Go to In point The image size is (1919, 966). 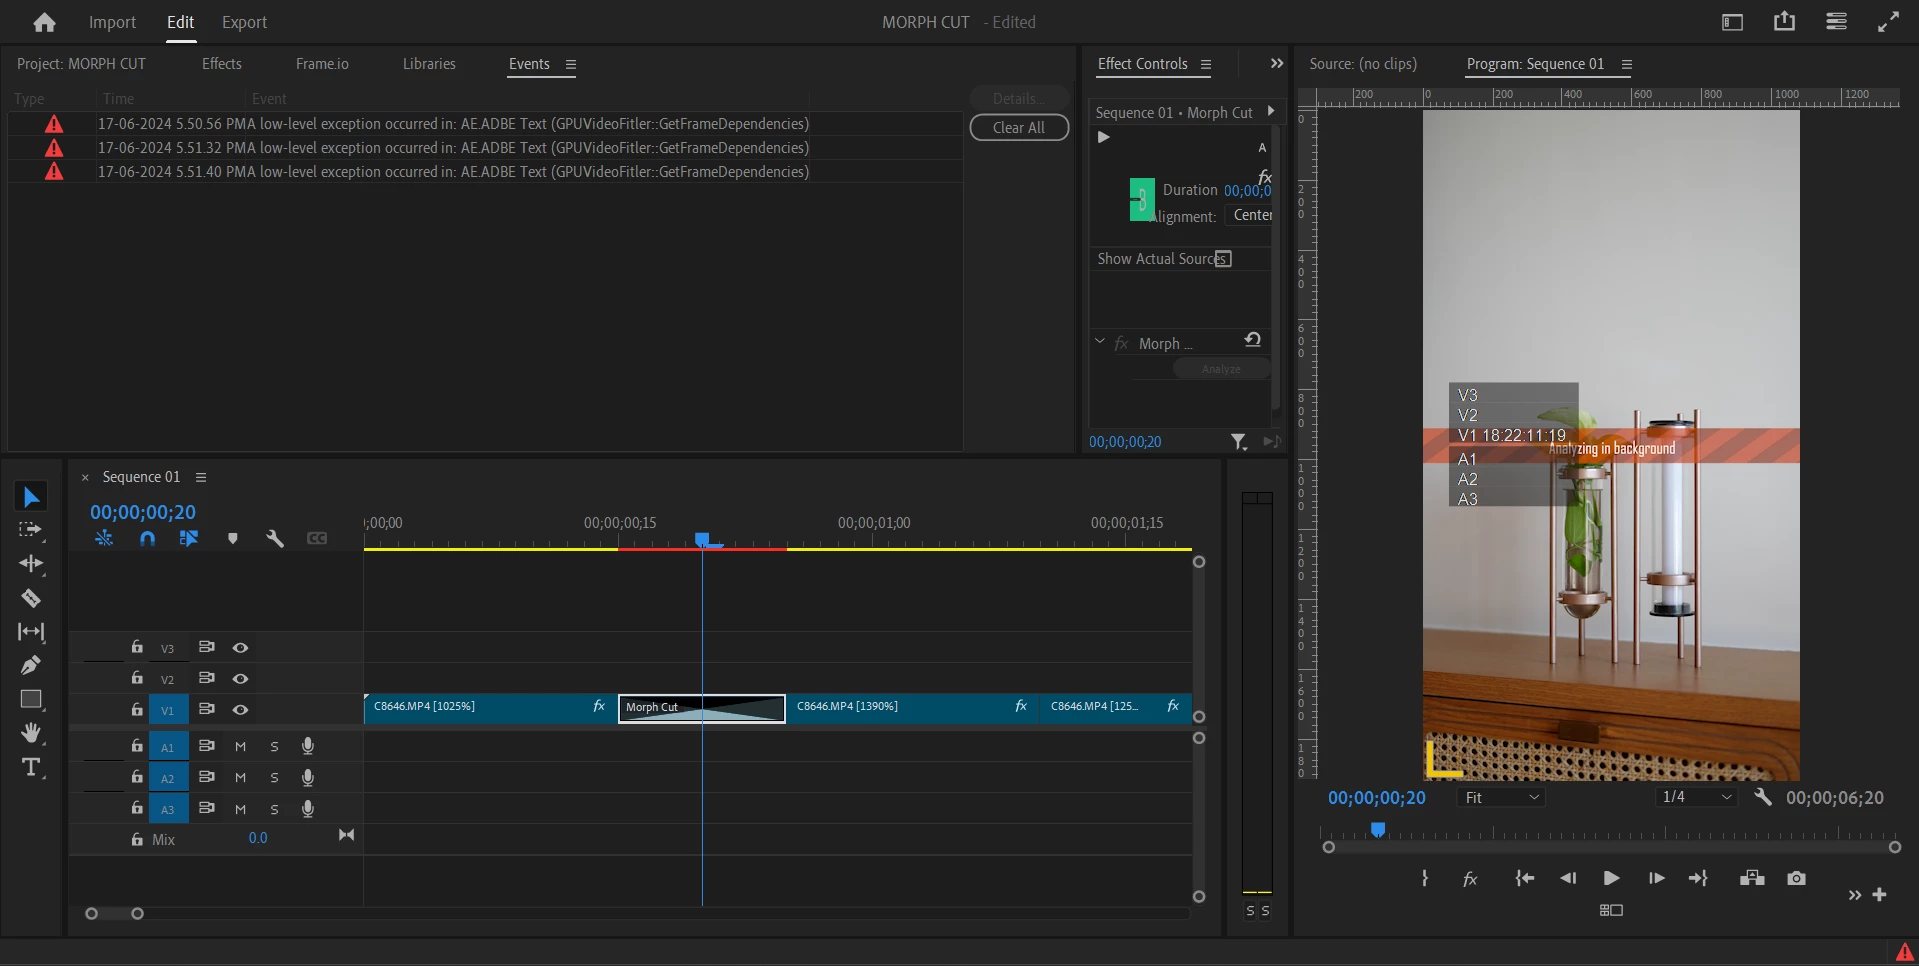[x=1524, y=878]
